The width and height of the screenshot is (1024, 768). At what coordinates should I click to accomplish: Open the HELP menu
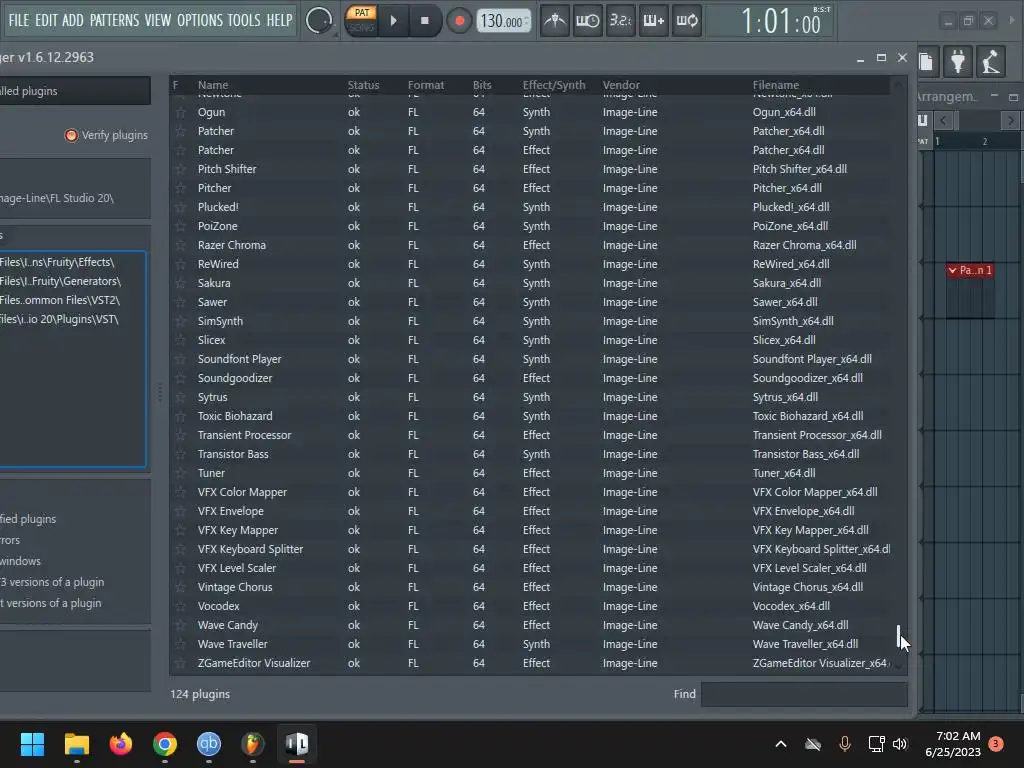(x=280, y=20)
